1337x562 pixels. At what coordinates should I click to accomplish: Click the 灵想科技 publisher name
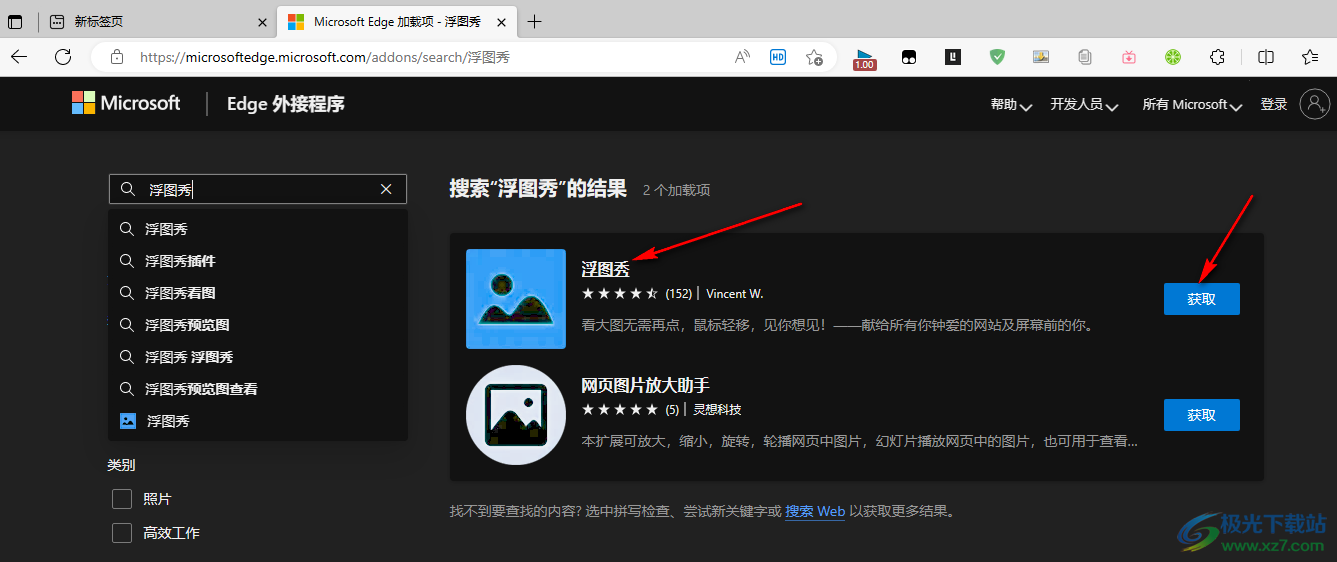click(717, 410)
